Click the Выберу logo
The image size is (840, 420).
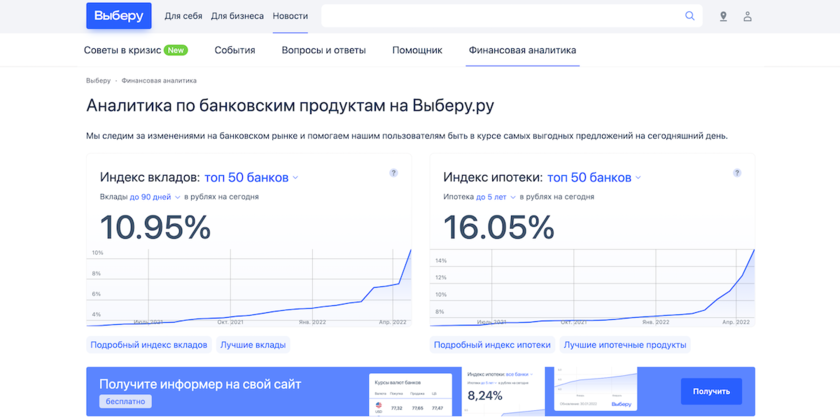tap(119, 16)
